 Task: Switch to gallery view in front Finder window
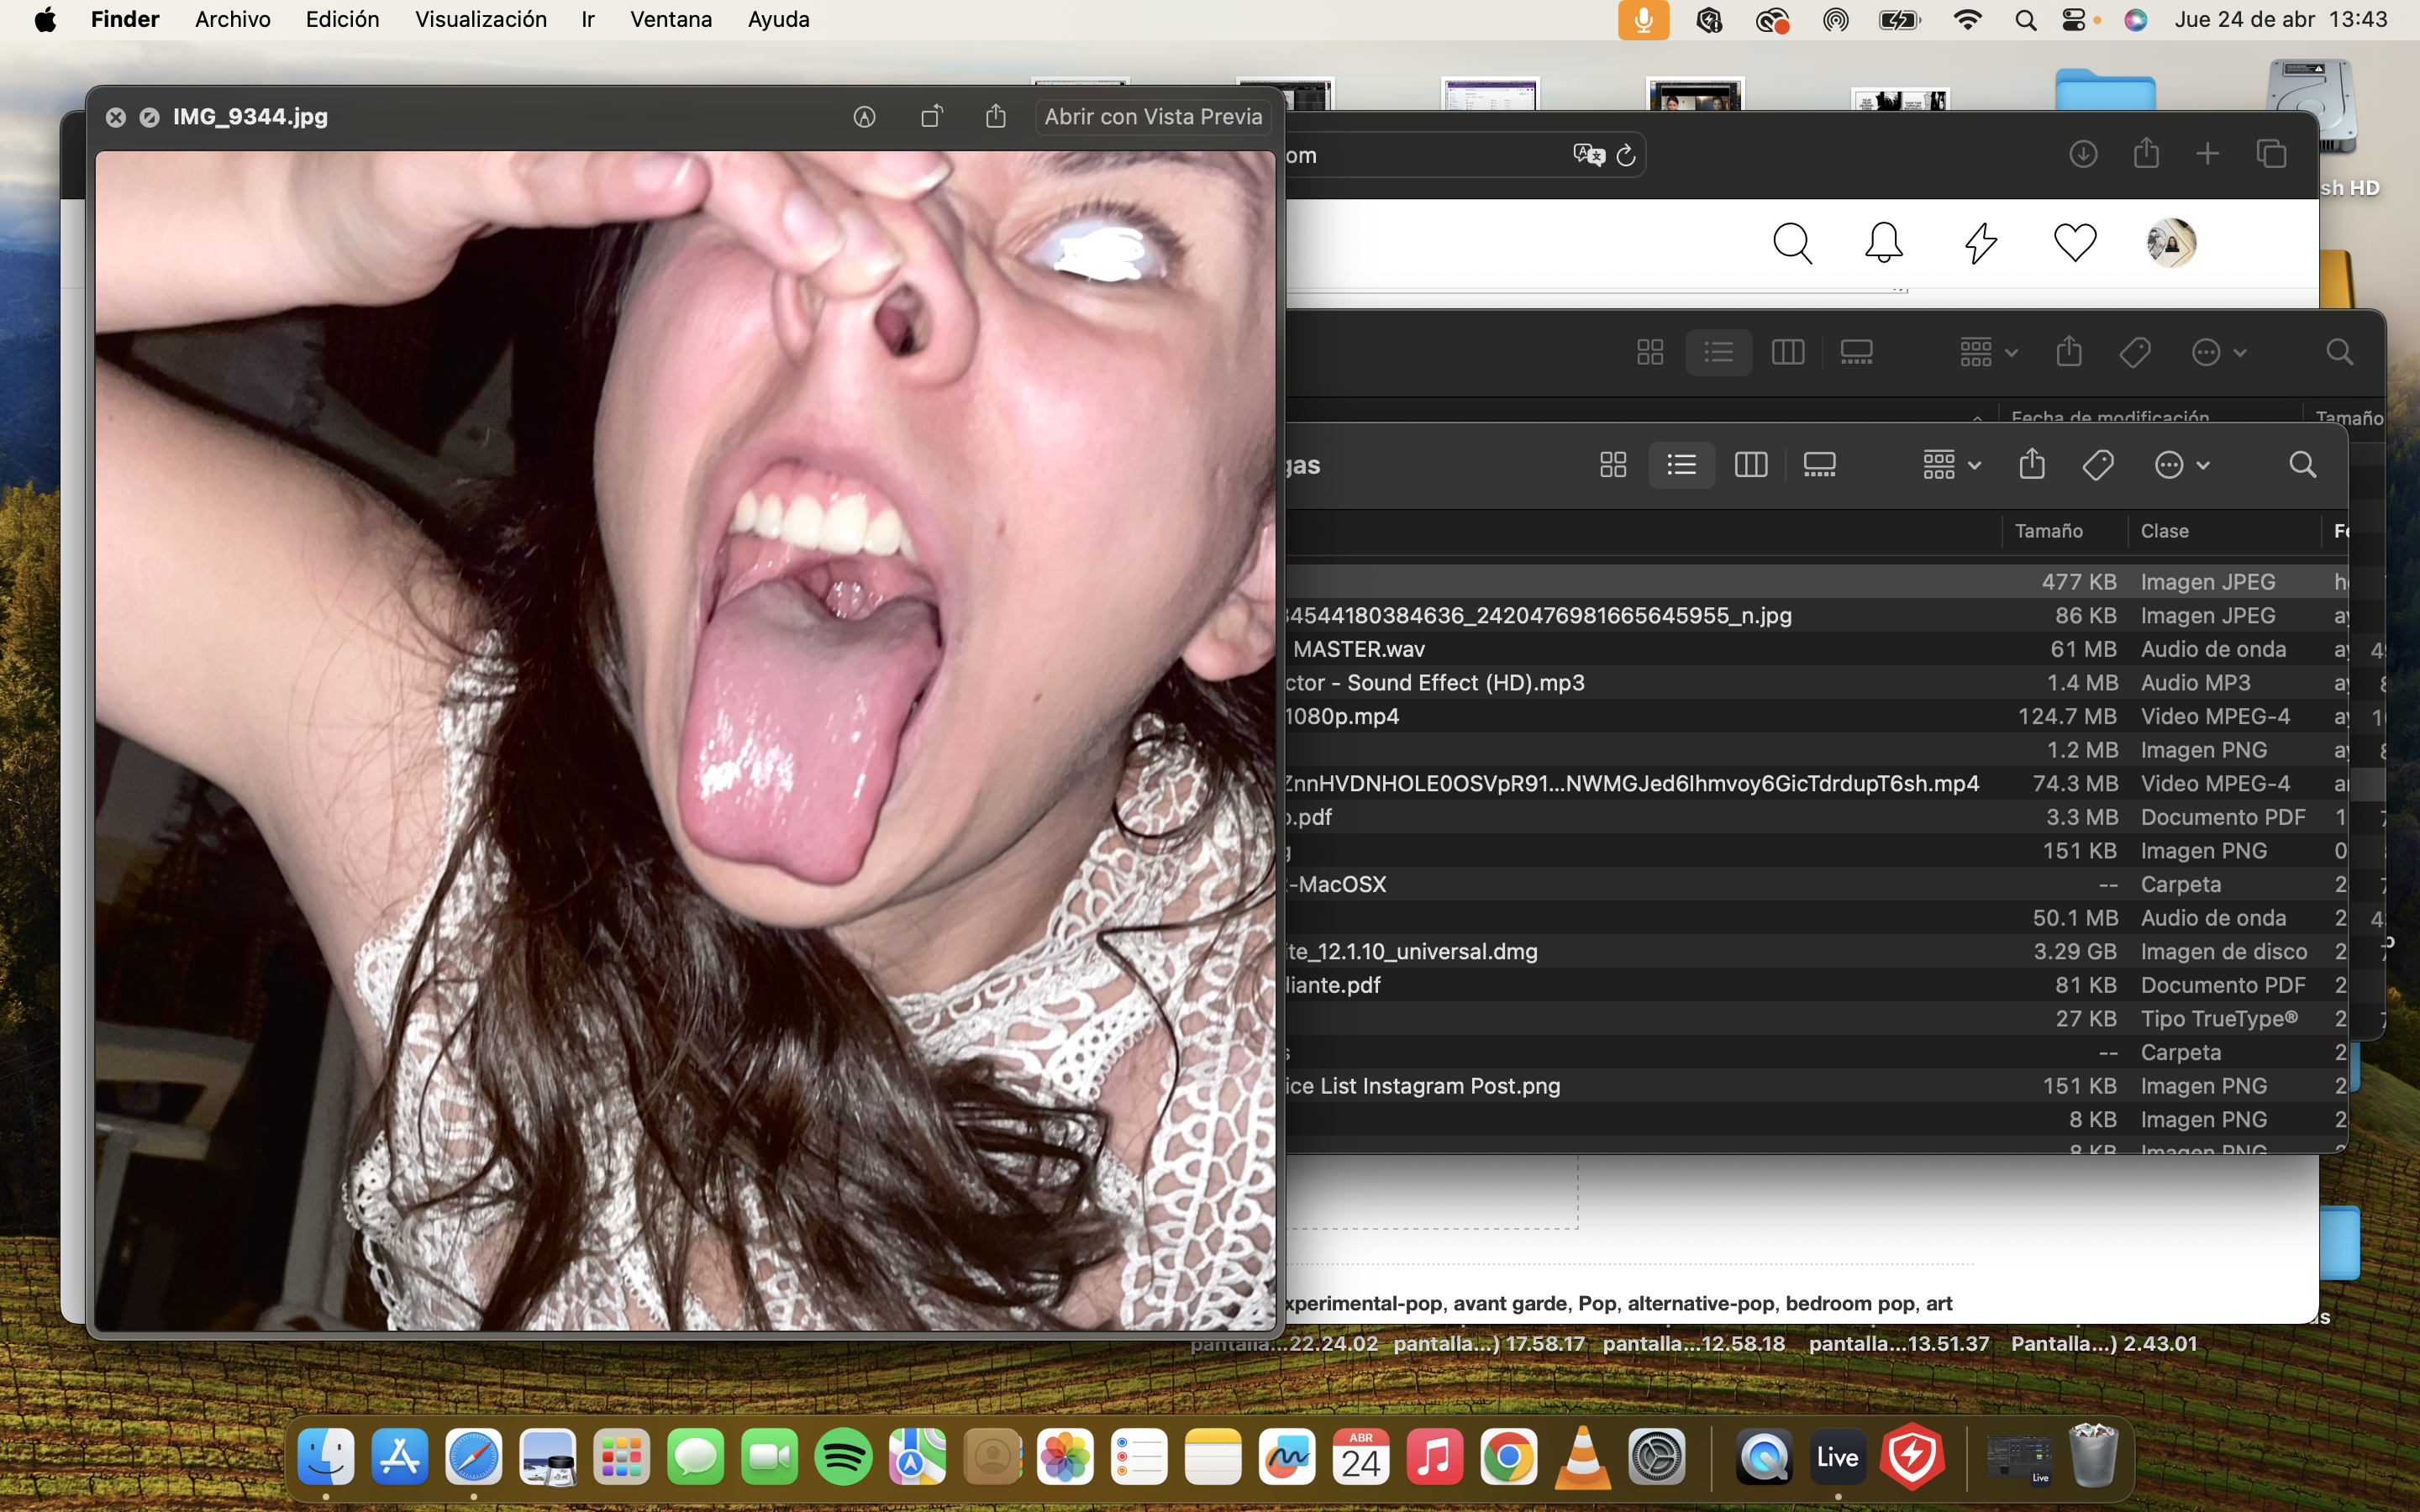tap(1819, 465)
